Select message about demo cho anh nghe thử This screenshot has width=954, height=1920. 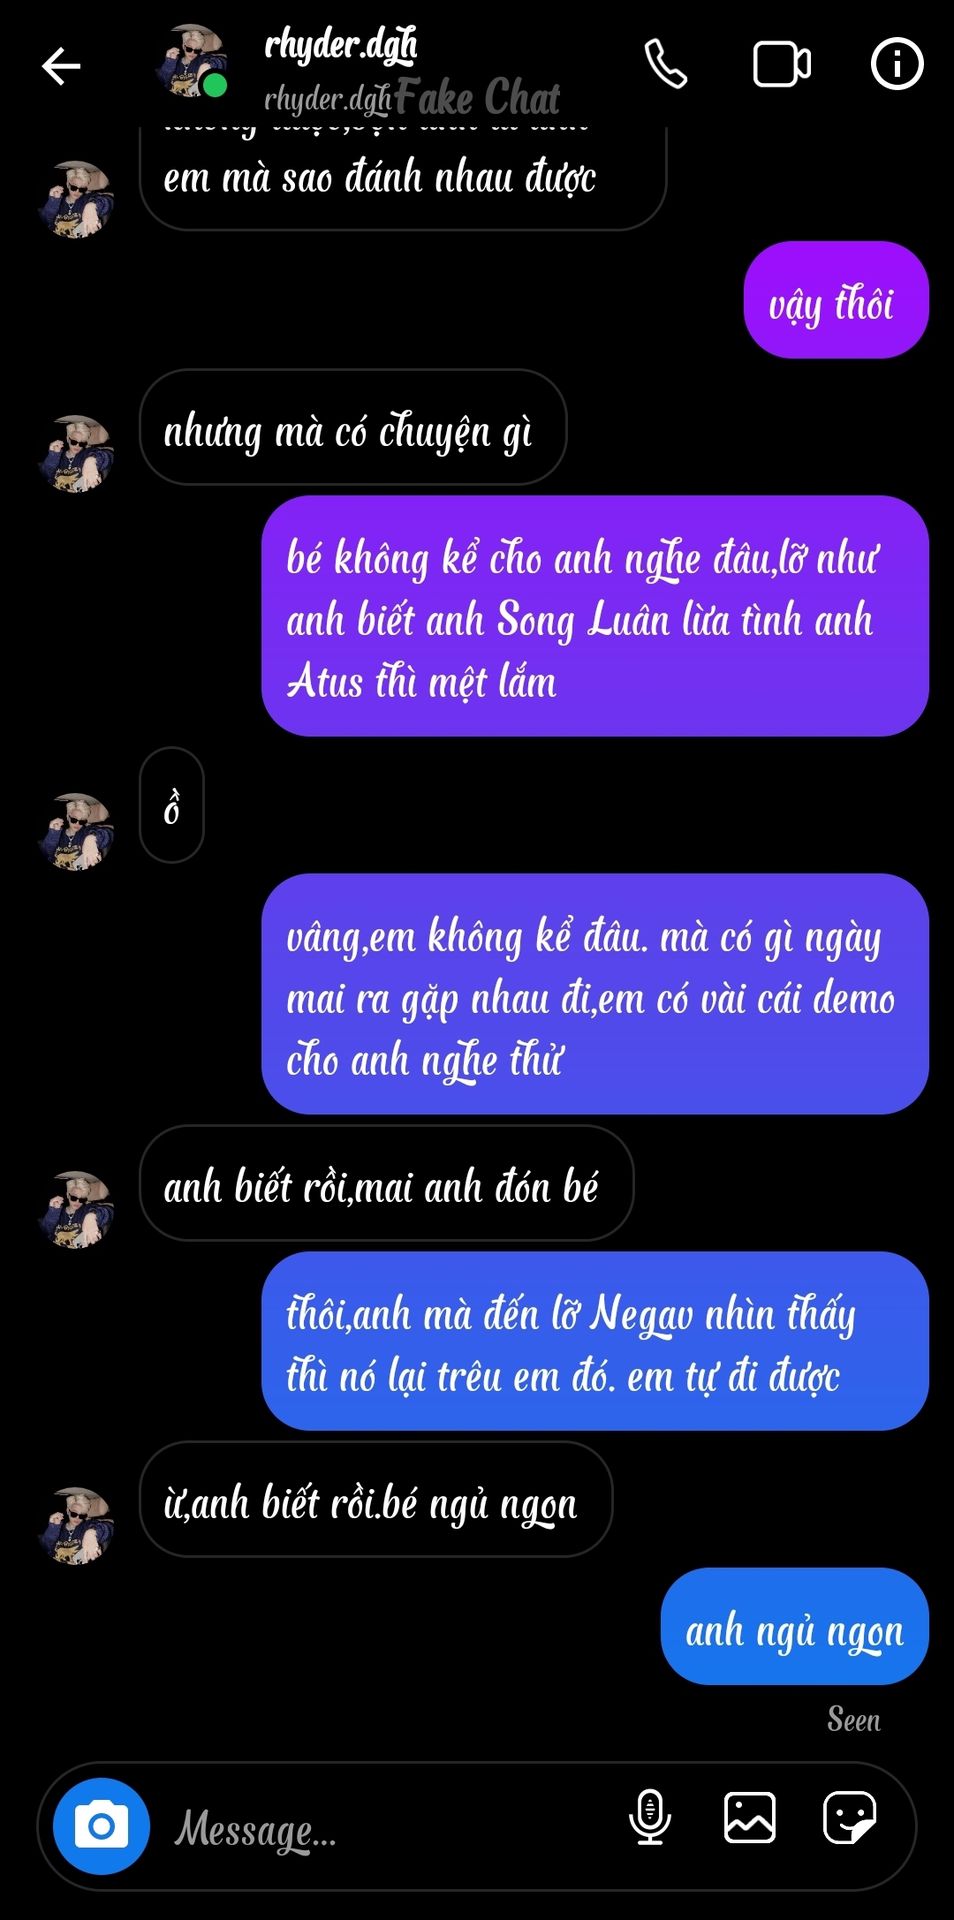click(595, 994)
